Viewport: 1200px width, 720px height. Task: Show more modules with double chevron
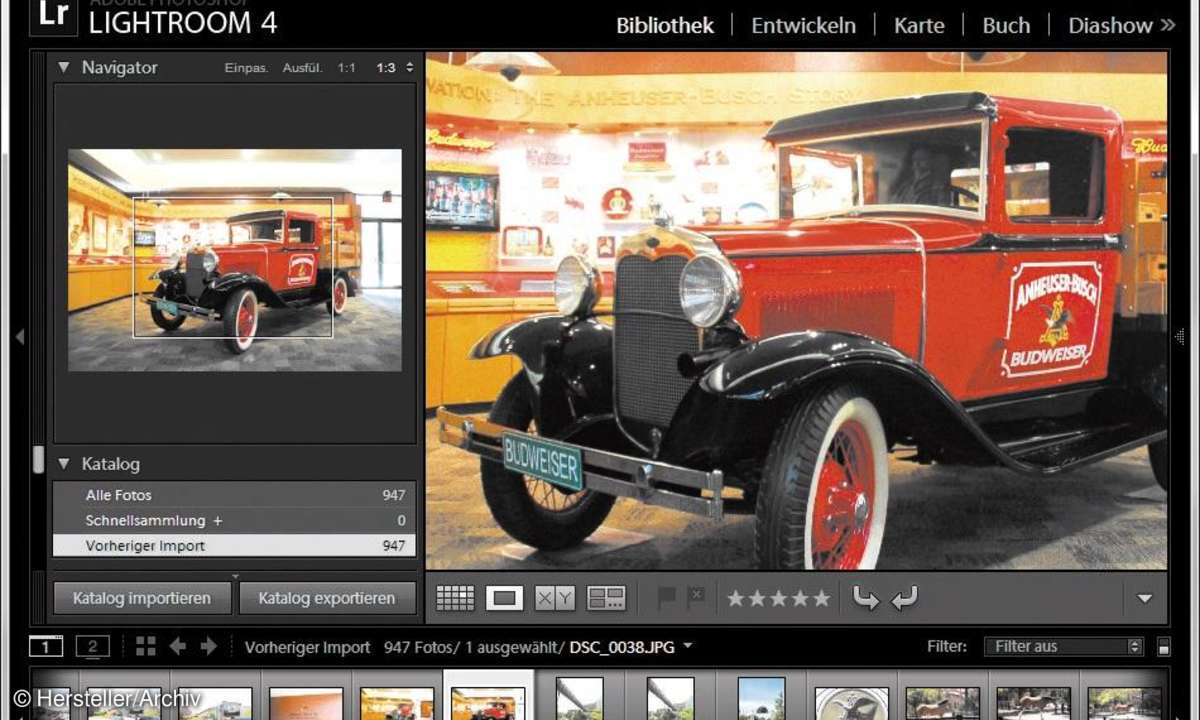click(x=1168, y=25)
